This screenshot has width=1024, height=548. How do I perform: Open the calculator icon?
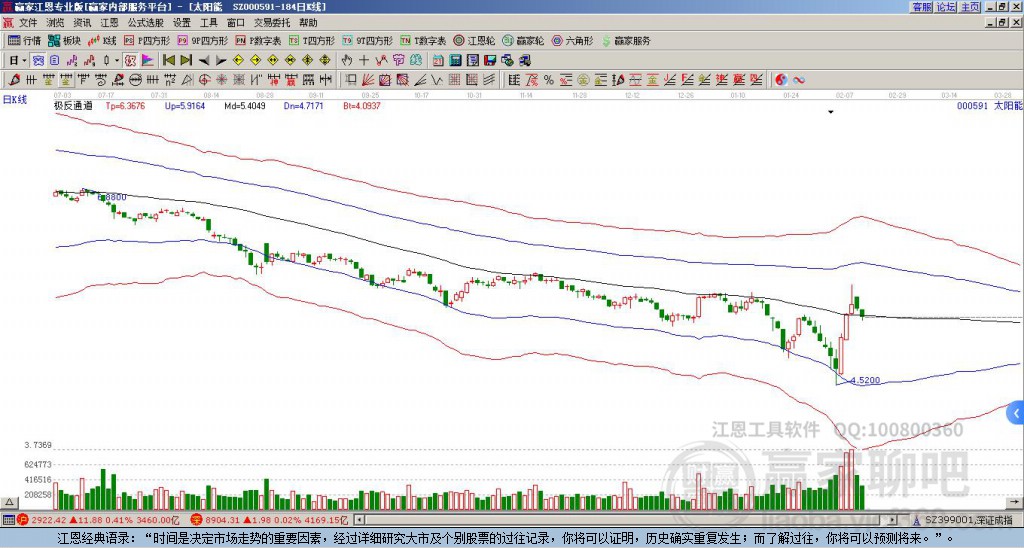[455, 61]
